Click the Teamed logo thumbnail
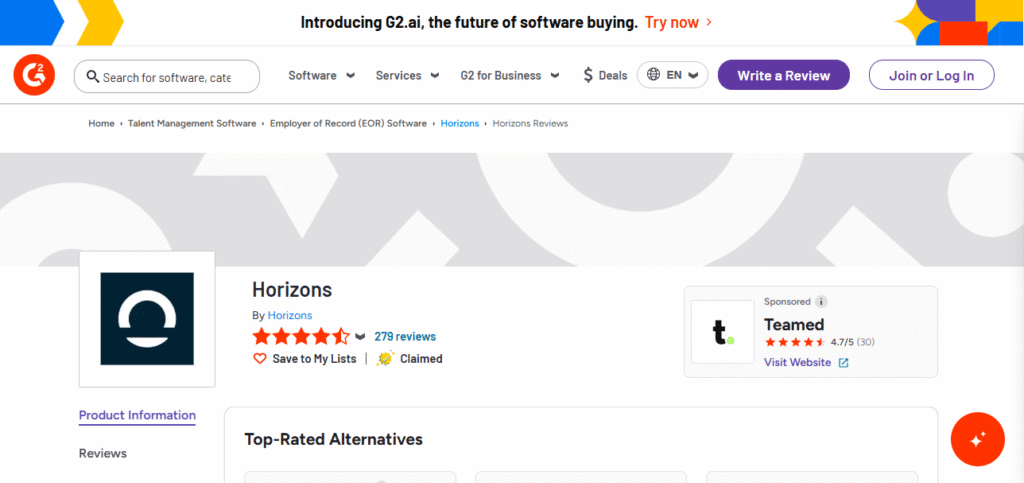1024x483 pixels. (x=722, y=332)
